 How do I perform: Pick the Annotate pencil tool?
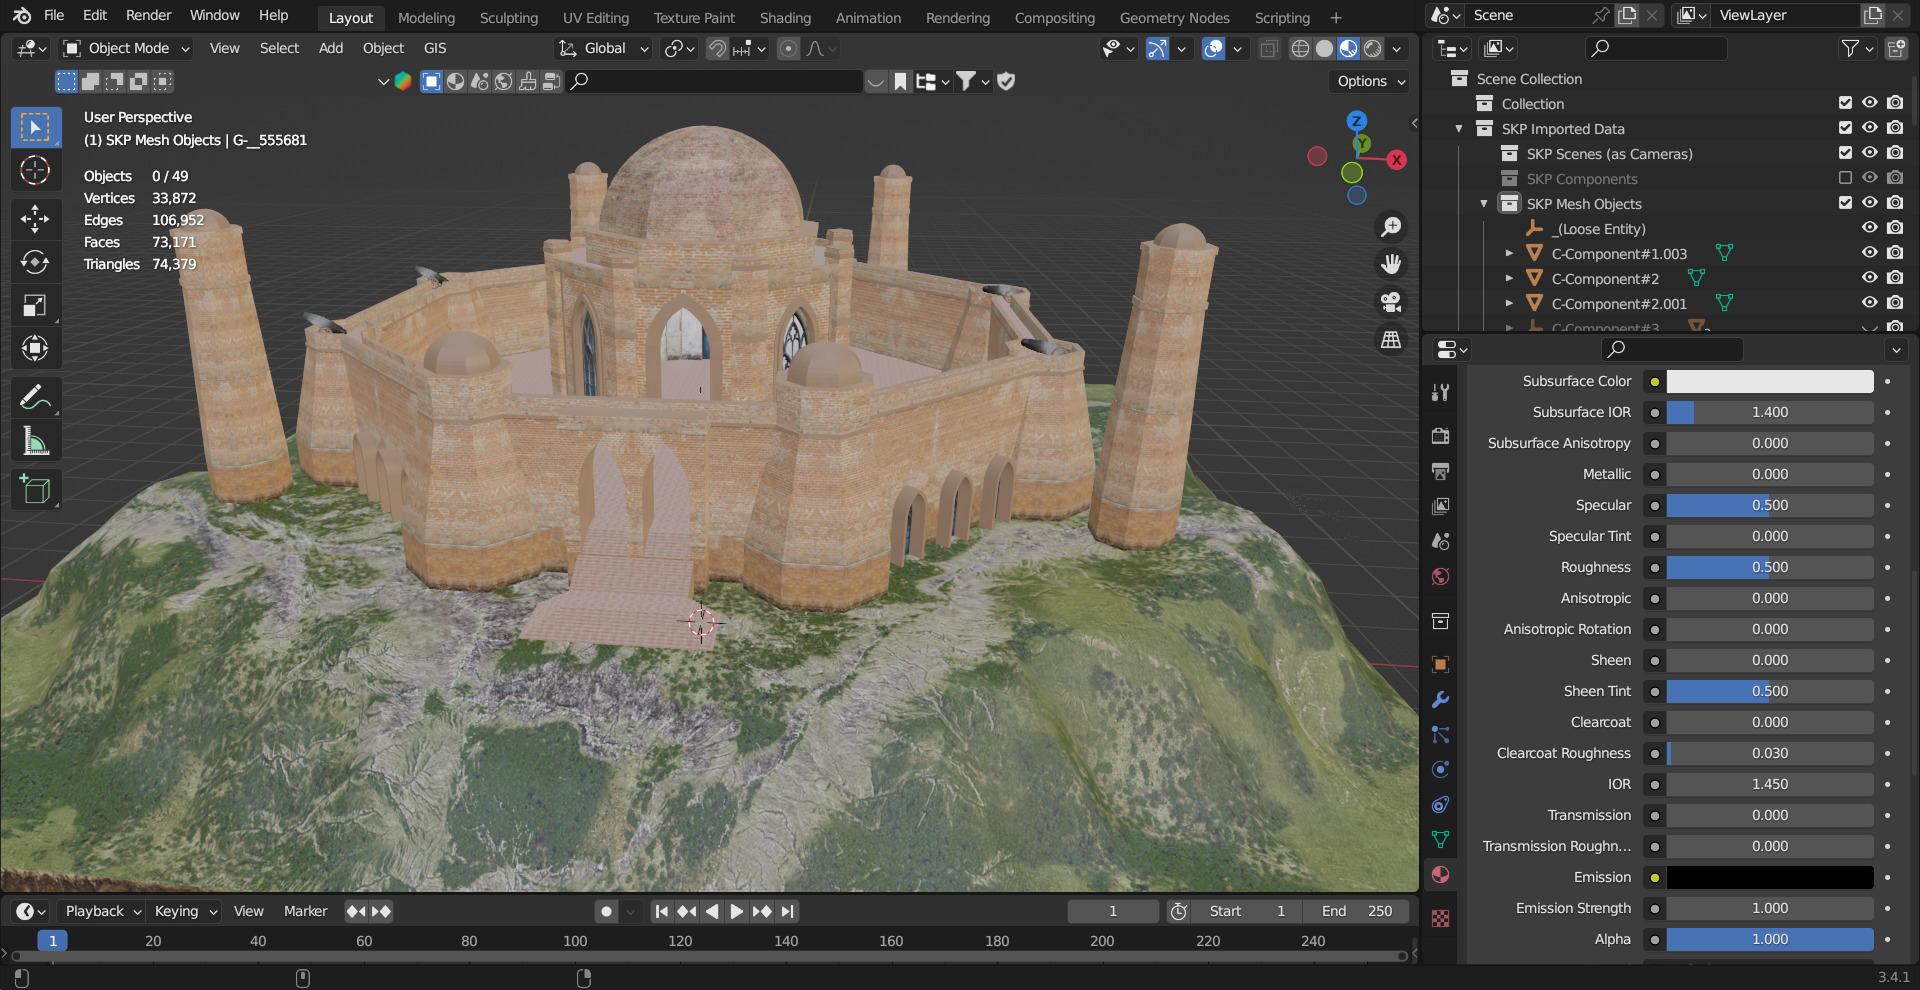pyautogui.click(x=35, y=397)
